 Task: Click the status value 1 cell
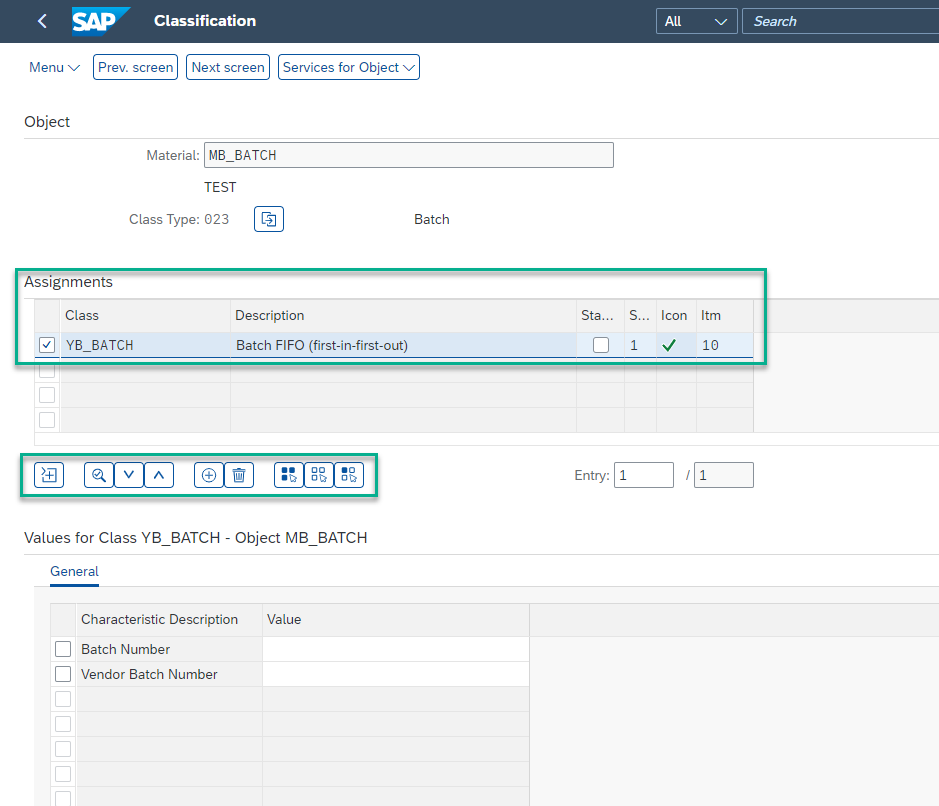(640, 346)
